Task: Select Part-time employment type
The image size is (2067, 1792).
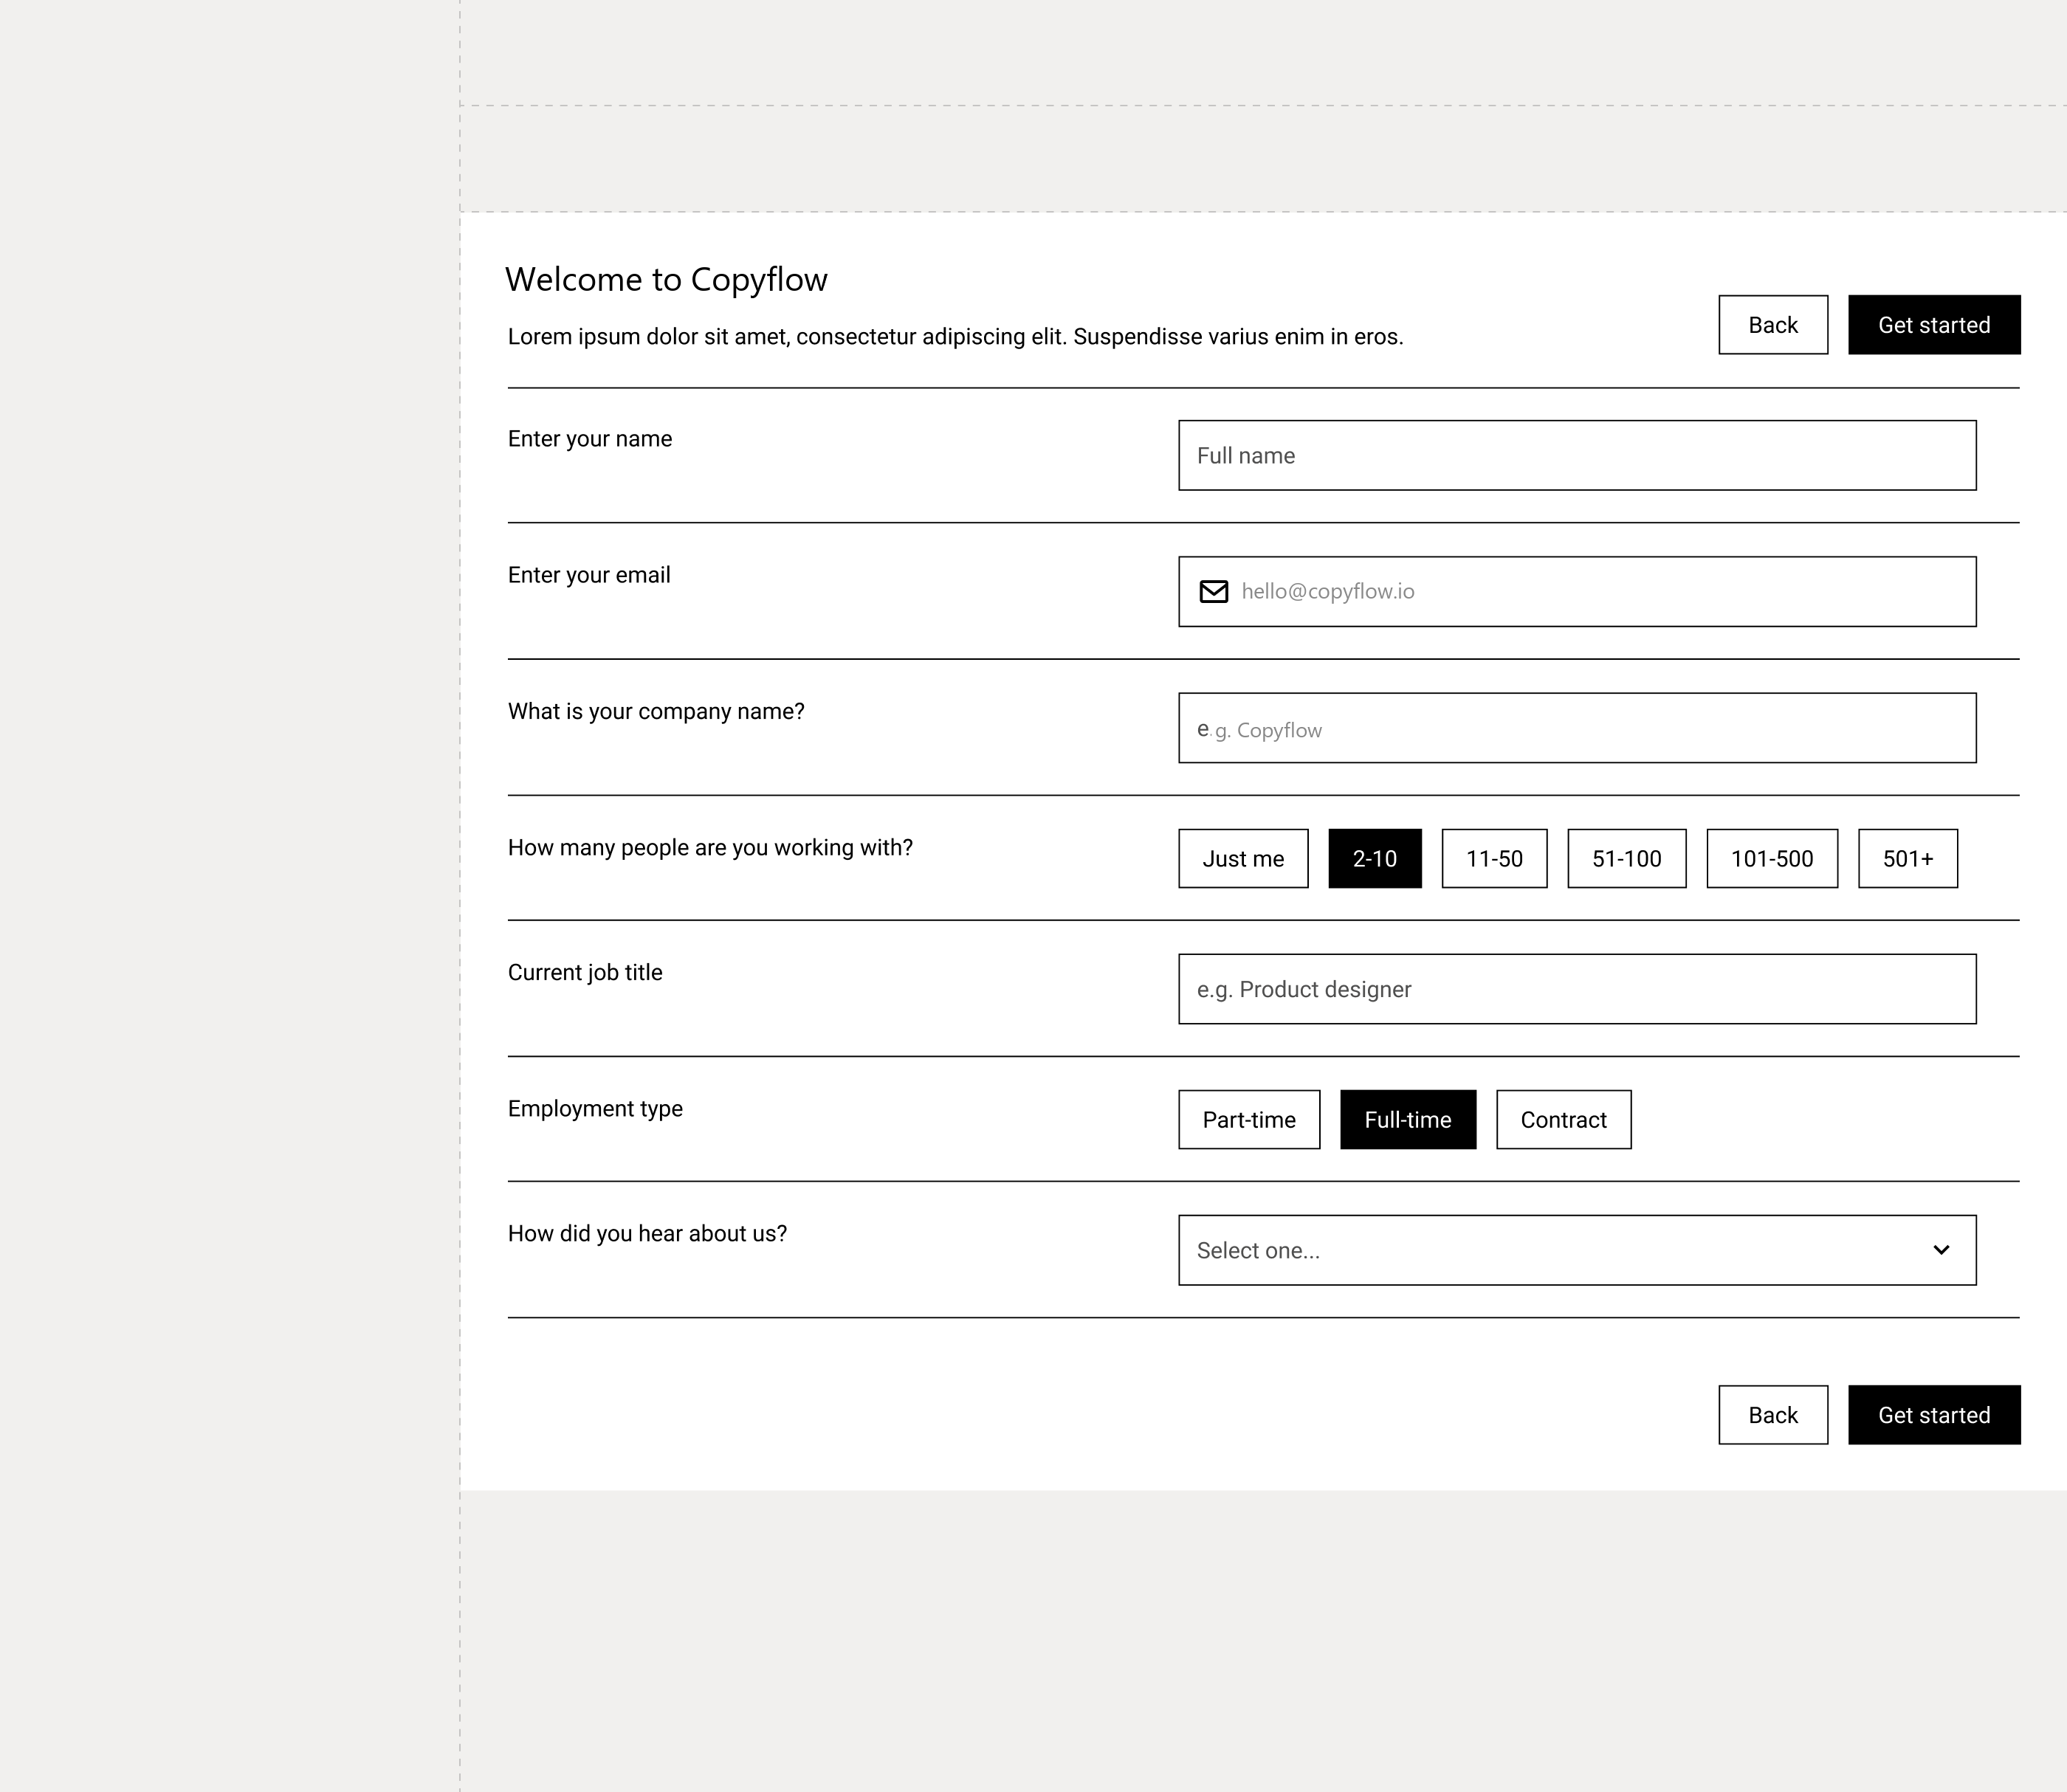Action: pos(1249,1119)
